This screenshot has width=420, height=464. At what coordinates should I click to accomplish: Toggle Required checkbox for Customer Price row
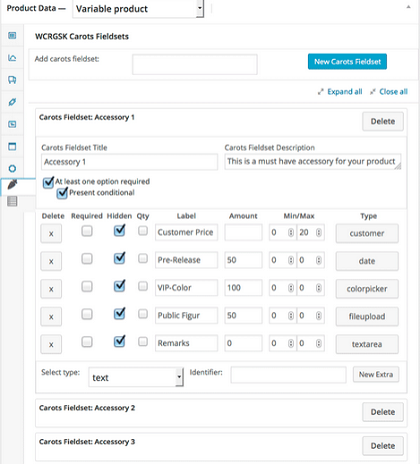coord(87,231)
